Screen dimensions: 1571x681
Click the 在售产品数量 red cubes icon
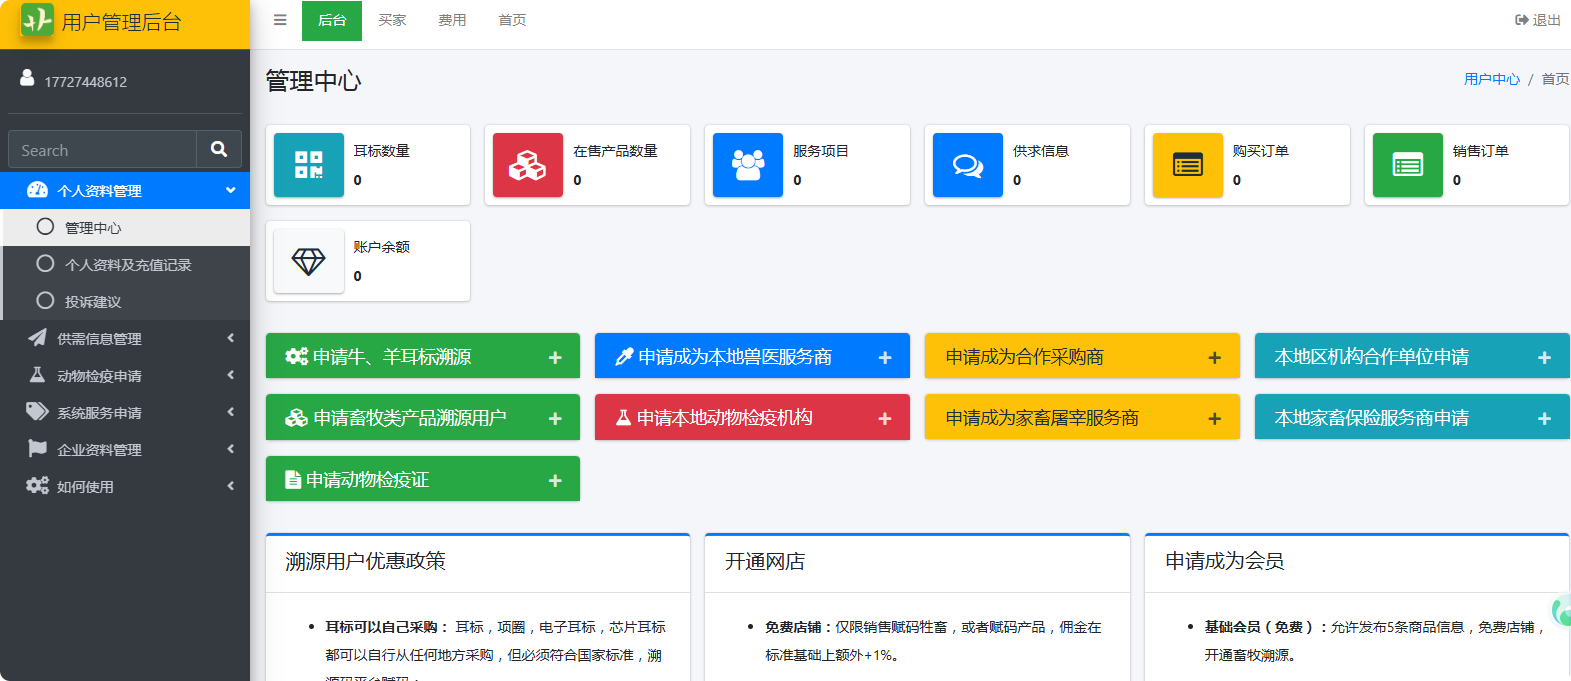pyautogui.click(x=528, y=165)
